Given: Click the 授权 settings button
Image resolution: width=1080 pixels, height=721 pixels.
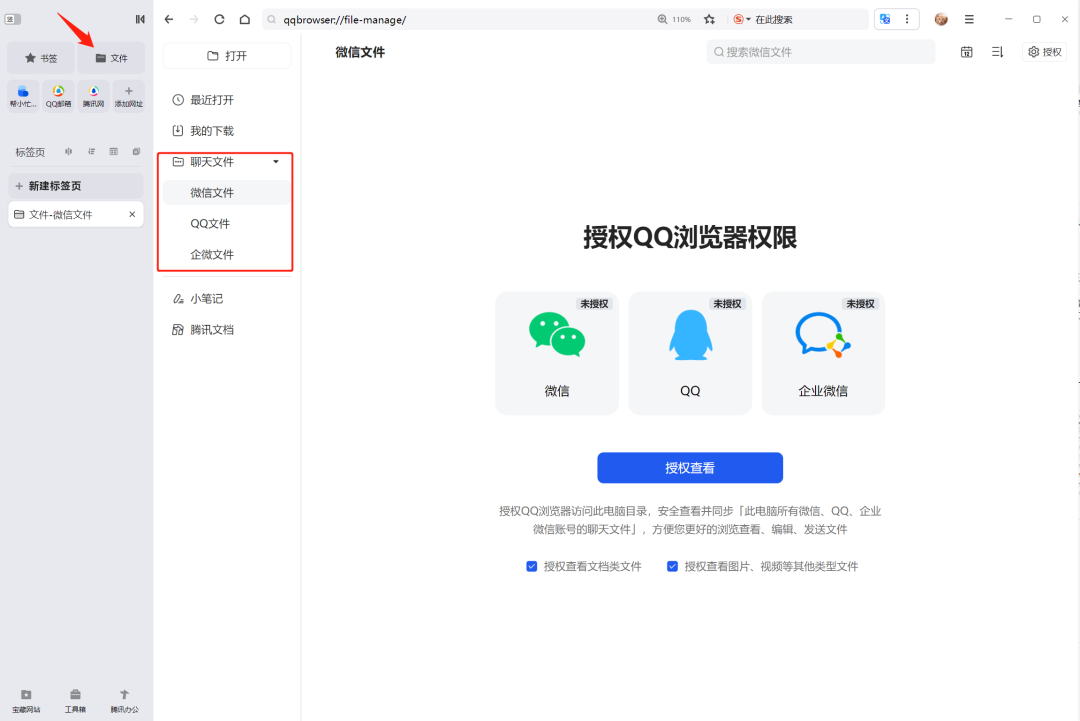Looking at the screenshot, I should point(1045,52).
